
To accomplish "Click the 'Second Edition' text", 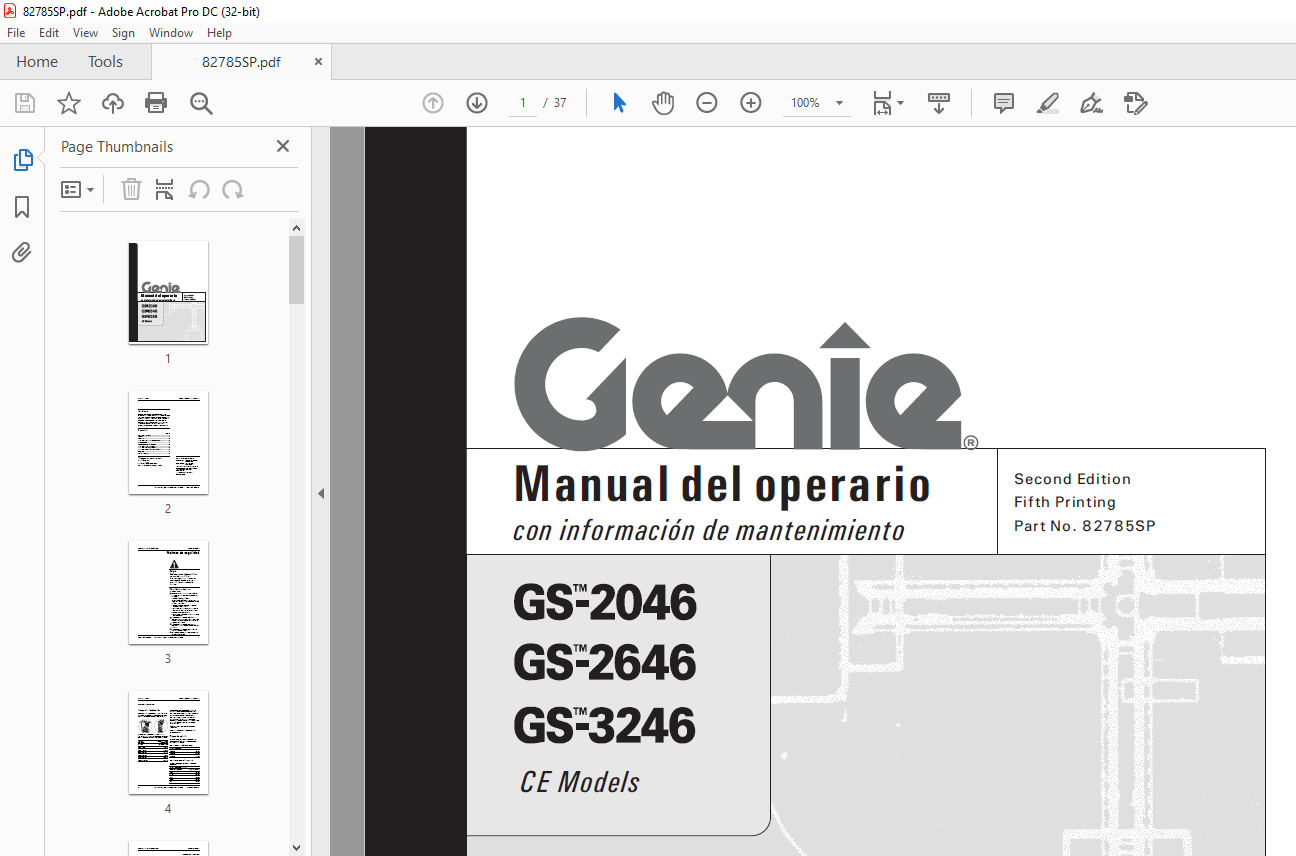I will [x=1073, y=479].
